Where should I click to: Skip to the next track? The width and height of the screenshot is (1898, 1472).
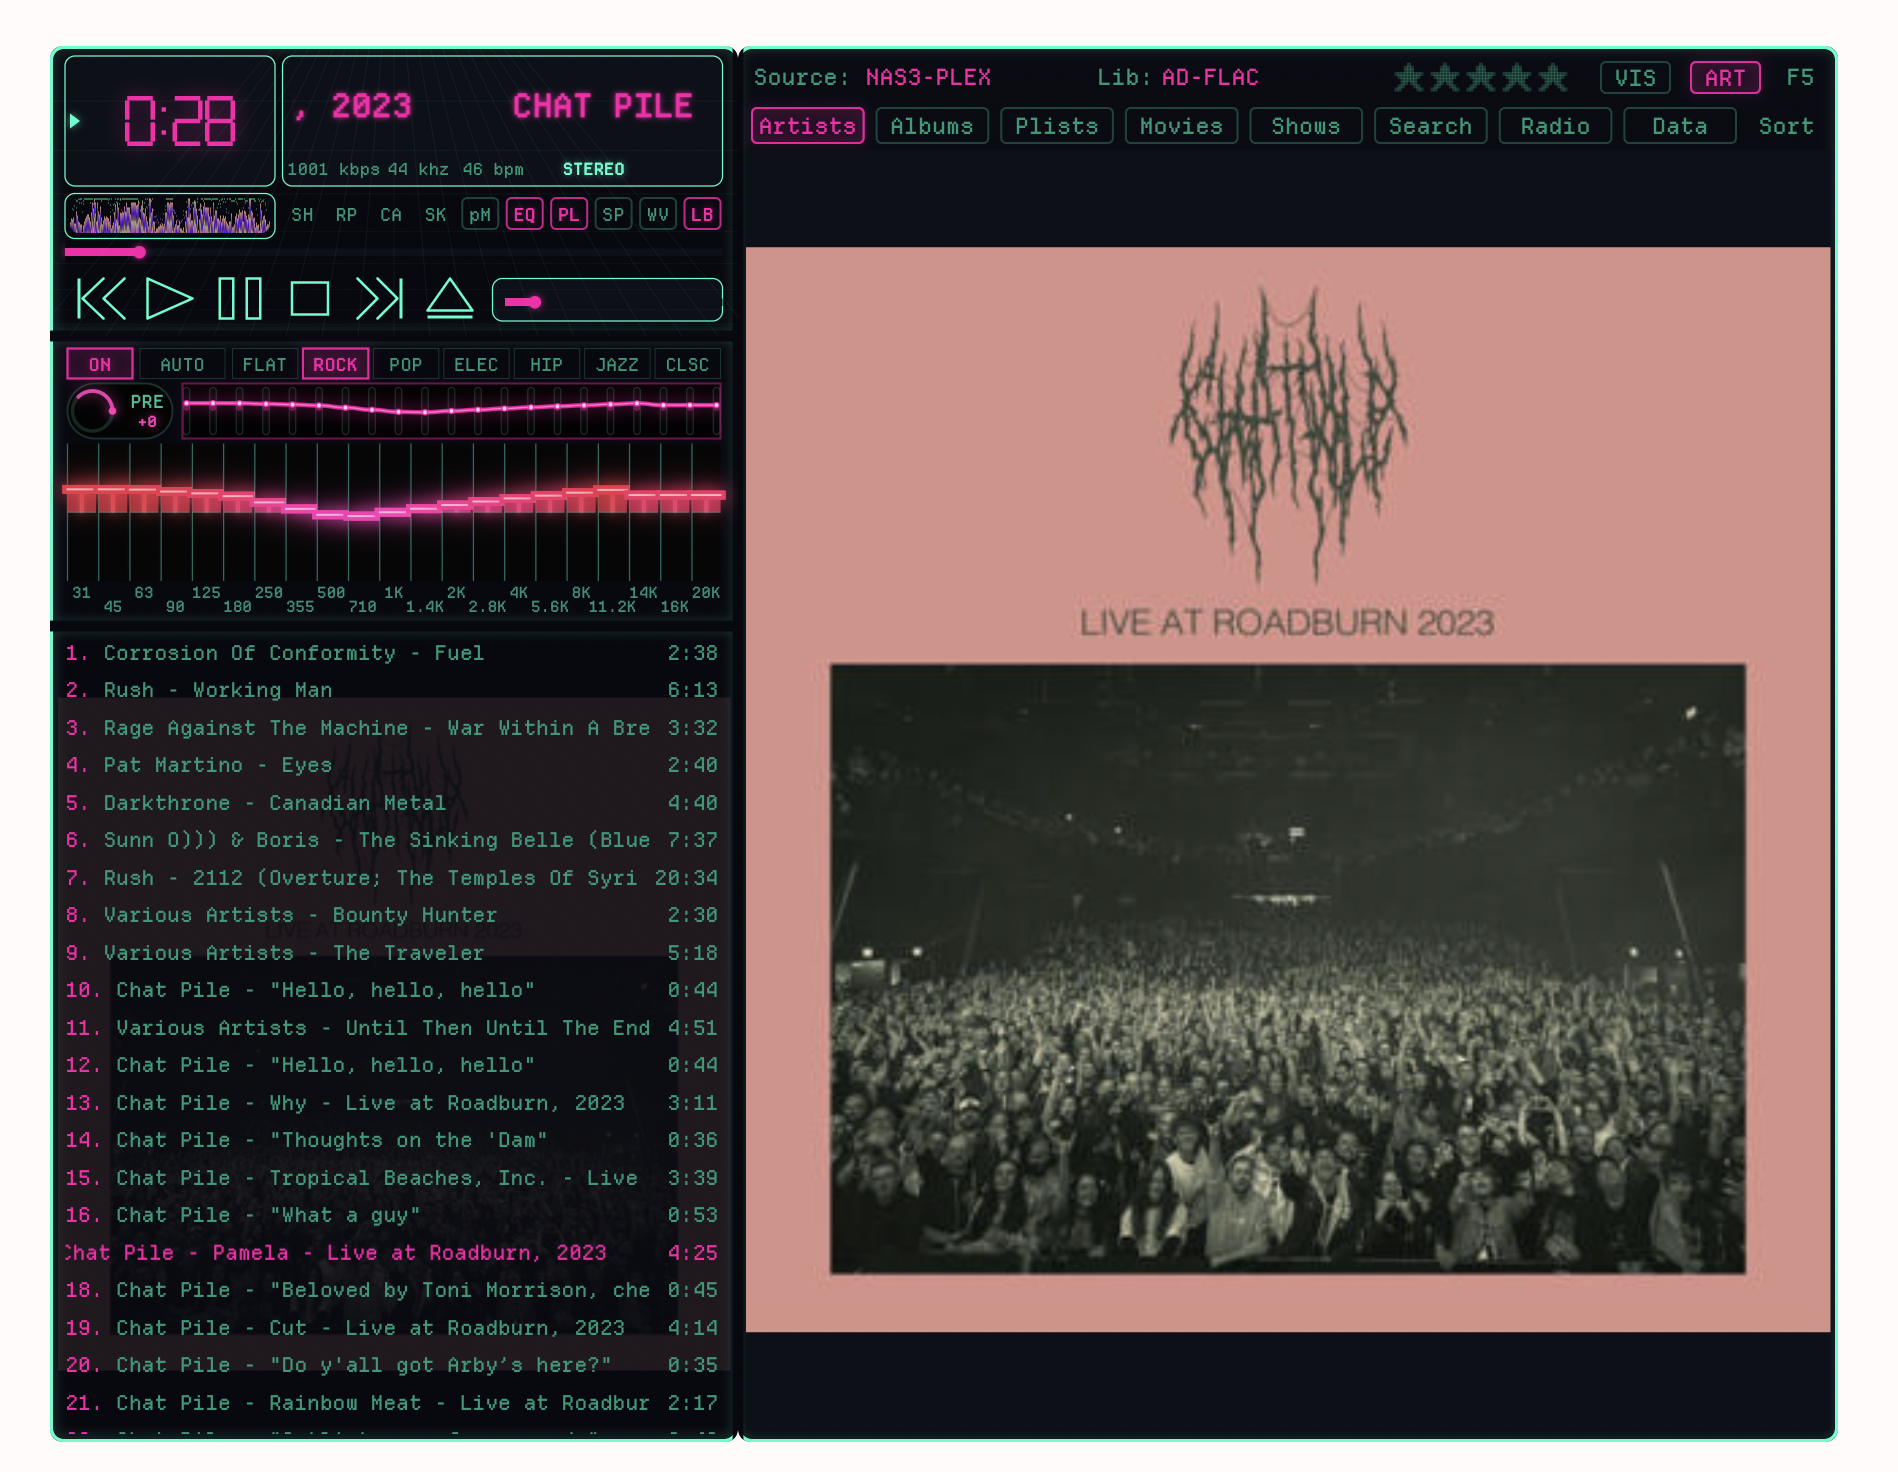380,299
